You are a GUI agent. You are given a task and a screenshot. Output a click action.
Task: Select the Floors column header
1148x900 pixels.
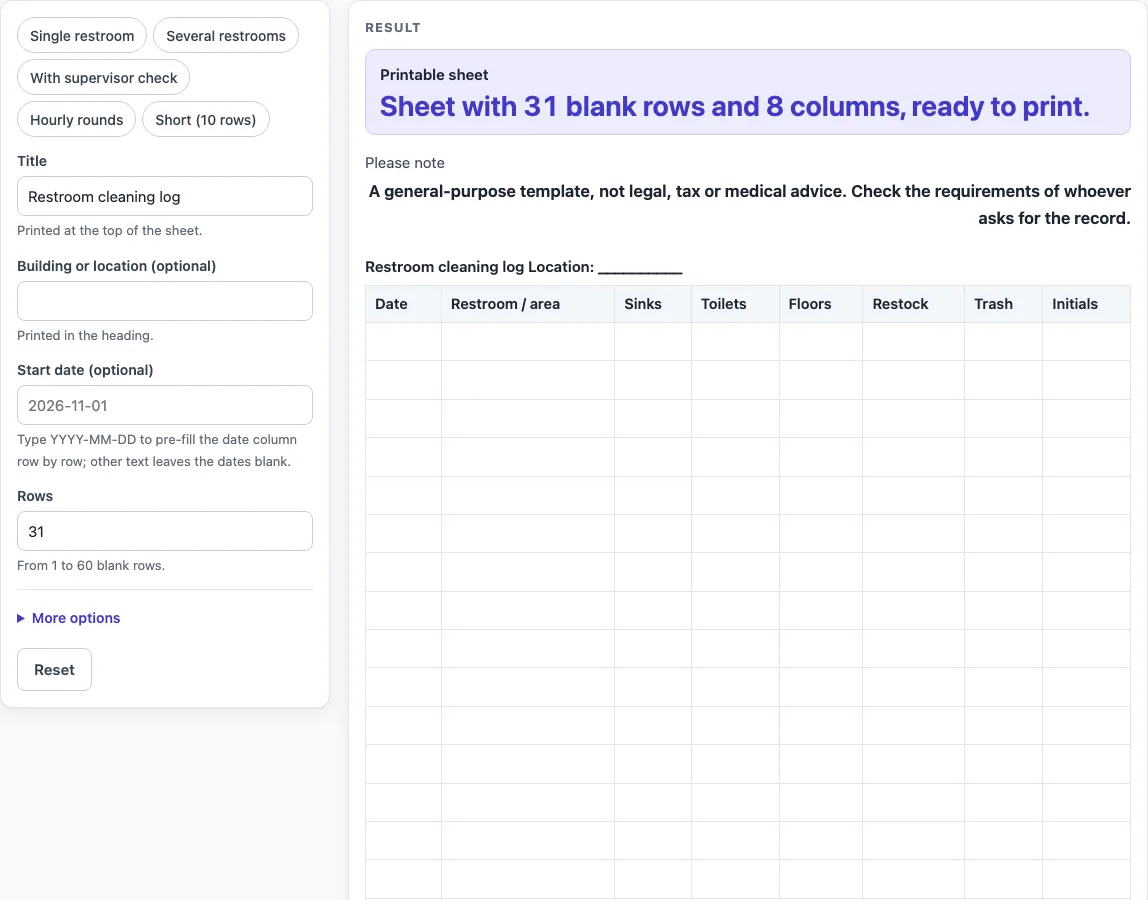(x=821, y=304)
